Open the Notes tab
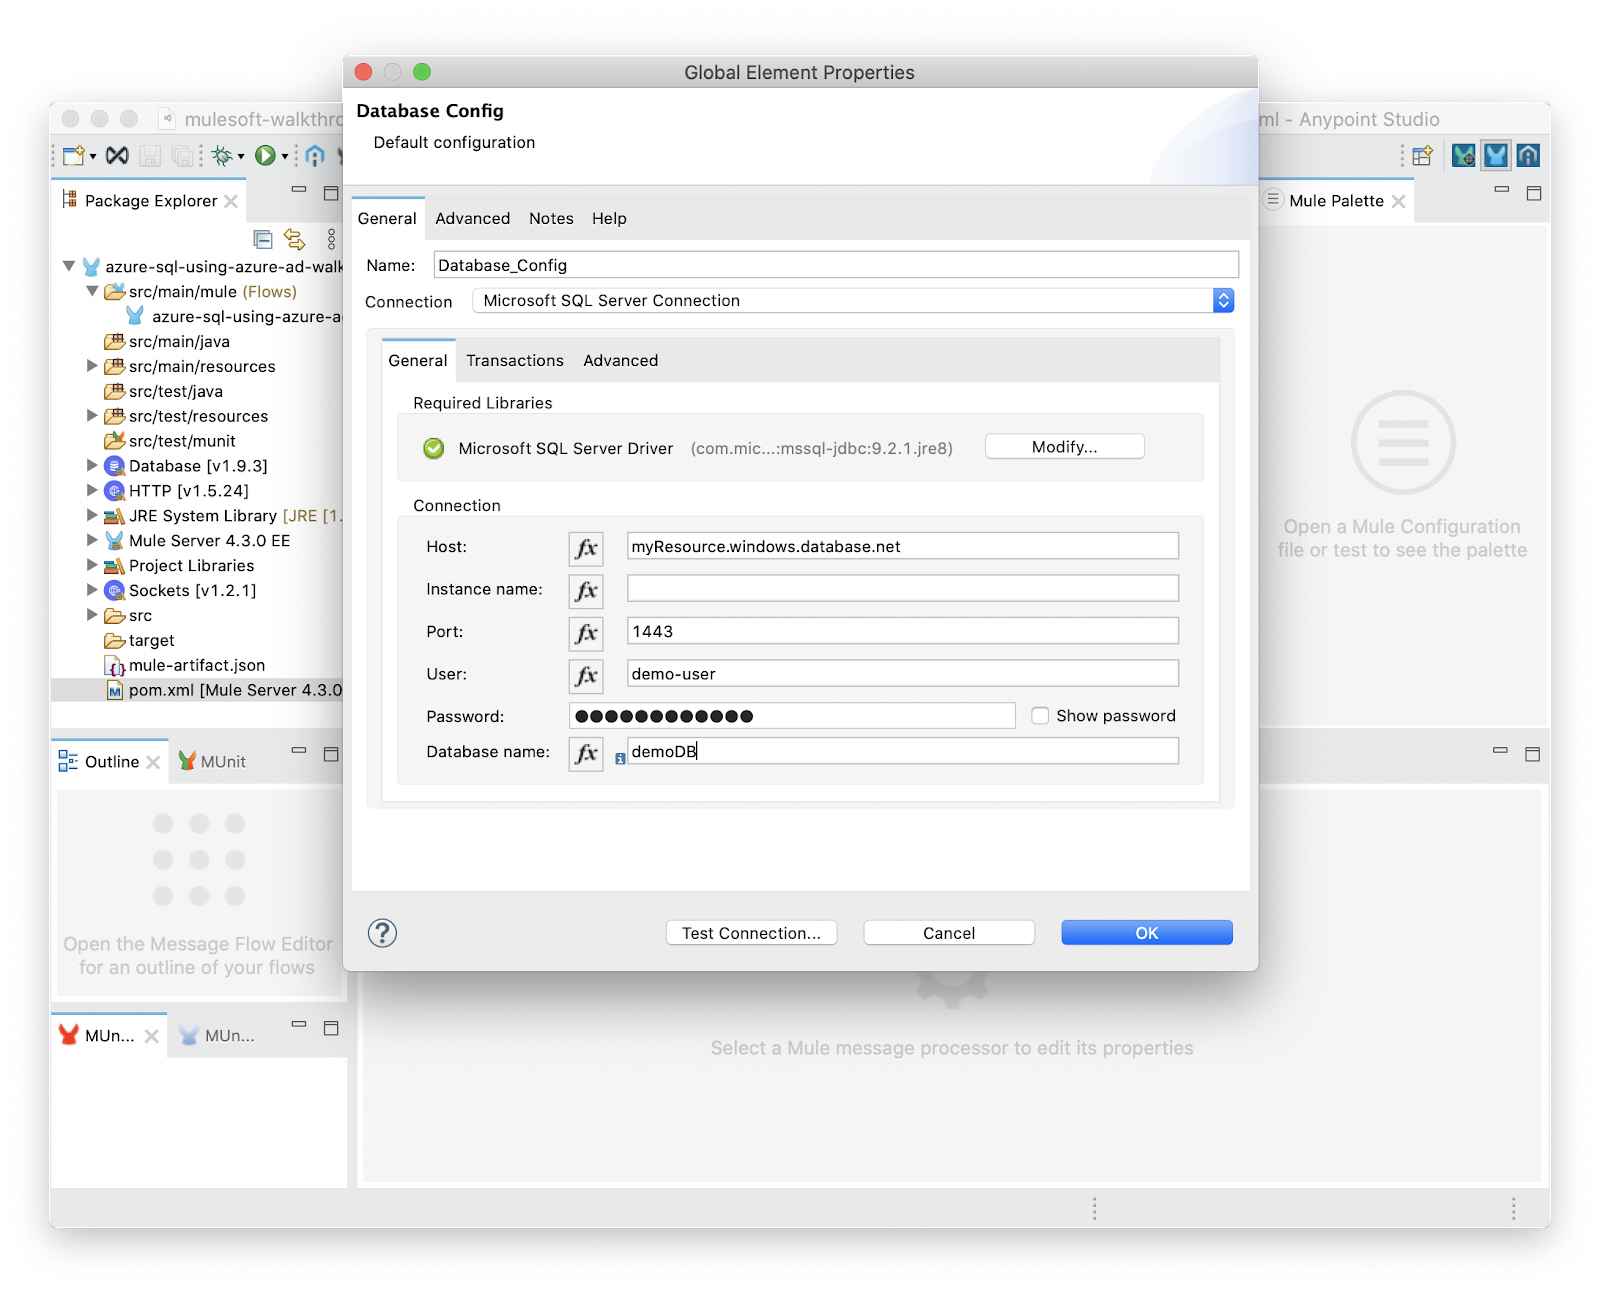1600x1289 pixels. (551, 219)
